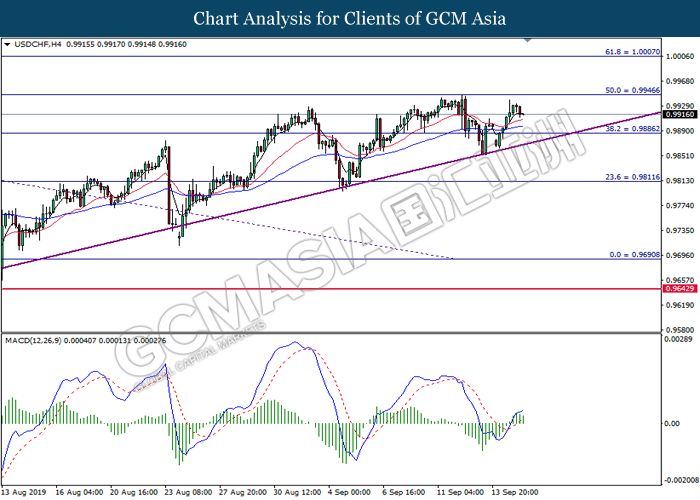
Task: Click the 13 Sep 20:00 time label
Action: (x=515, y=492)
